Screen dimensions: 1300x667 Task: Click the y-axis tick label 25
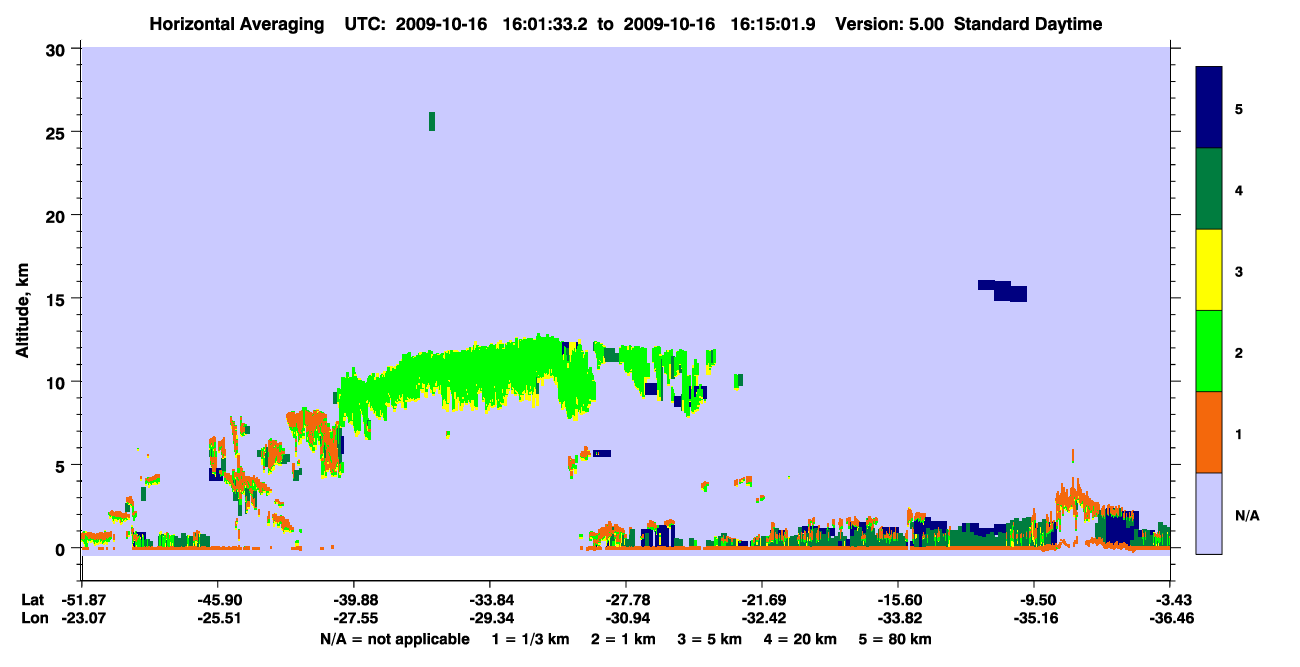point(57,132)
